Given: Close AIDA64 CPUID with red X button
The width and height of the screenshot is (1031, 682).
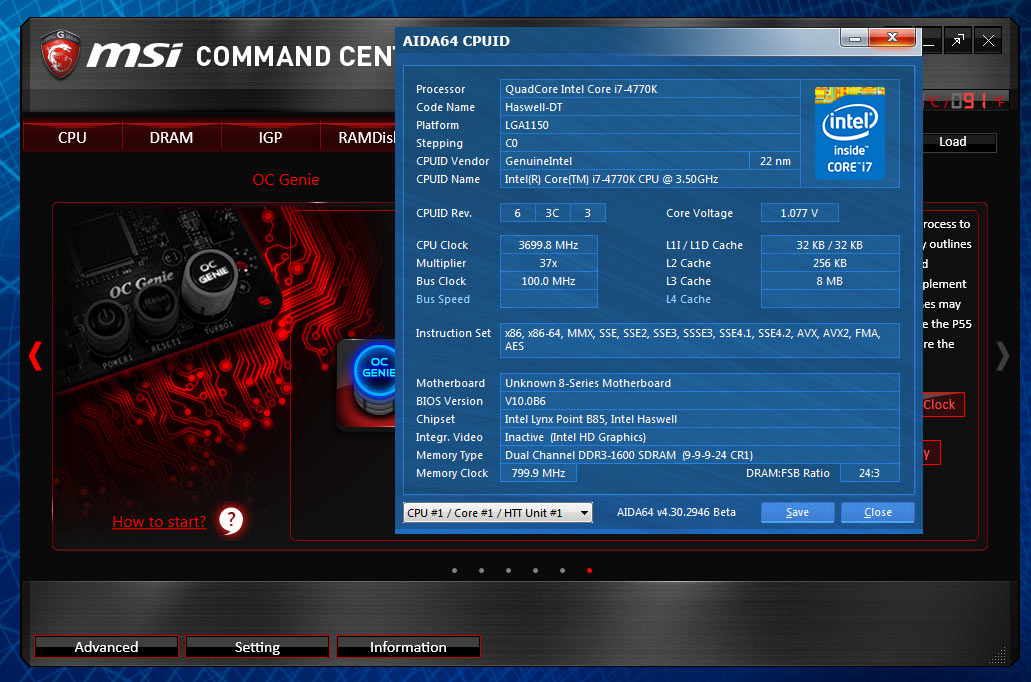Looking at the screenshot, I should [x=892, y=37].
